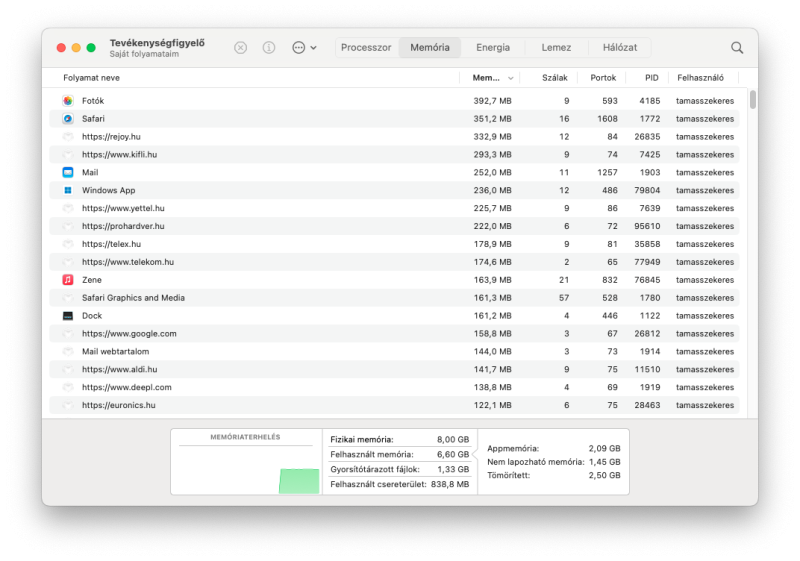Click the search magnifier icon

[x=737, y=47]
